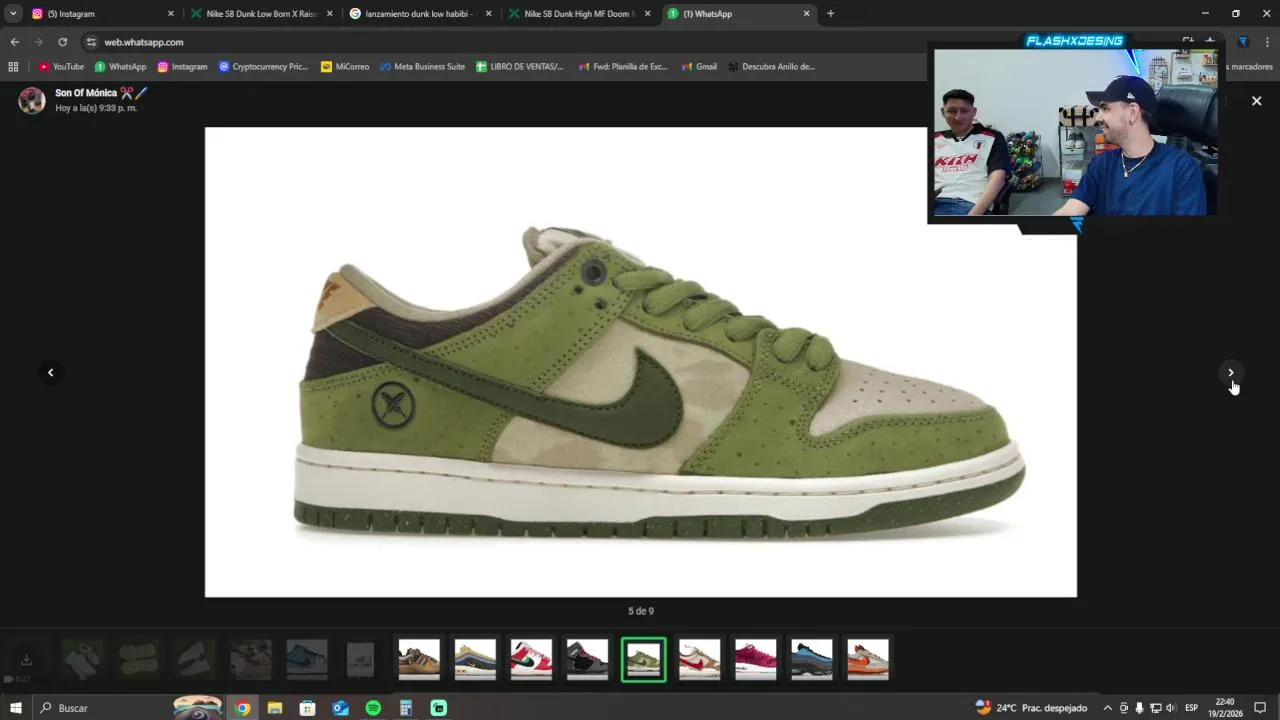Open the Chrome apps grid in bookmarks bar

(x=13, y=67)
